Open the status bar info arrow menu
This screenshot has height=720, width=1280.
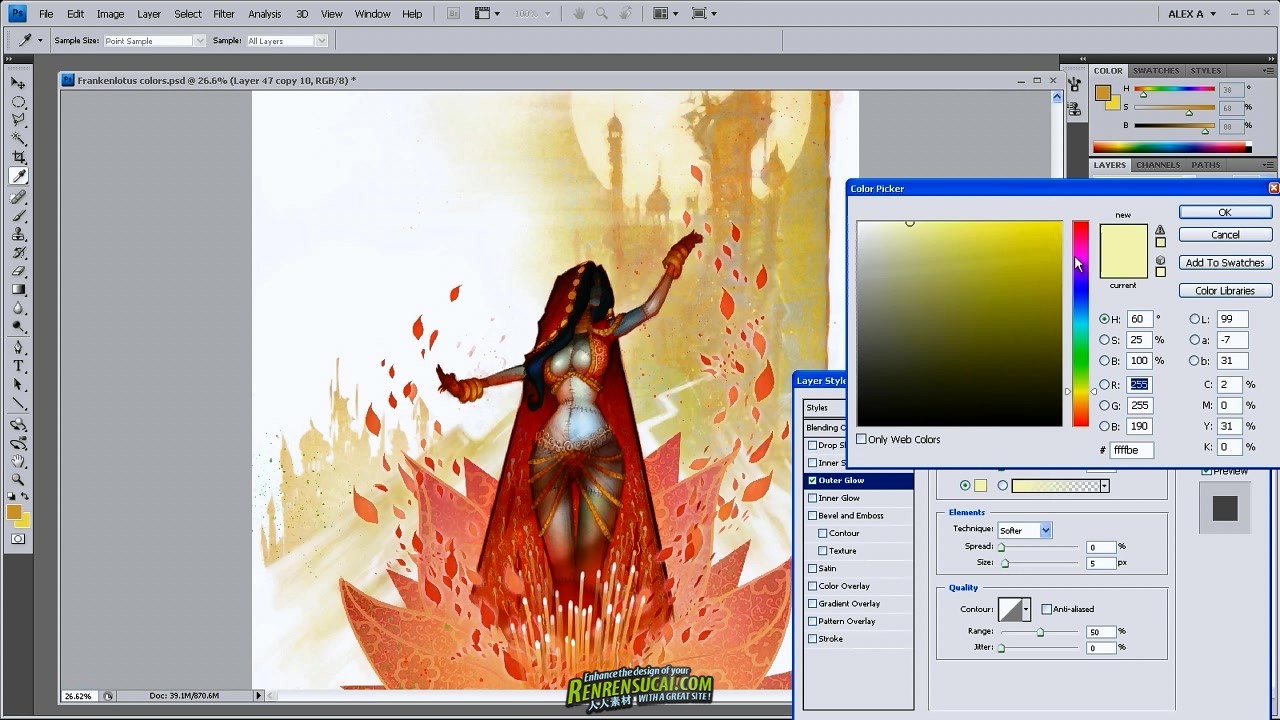pyautogui.click(x=258, y=695)
